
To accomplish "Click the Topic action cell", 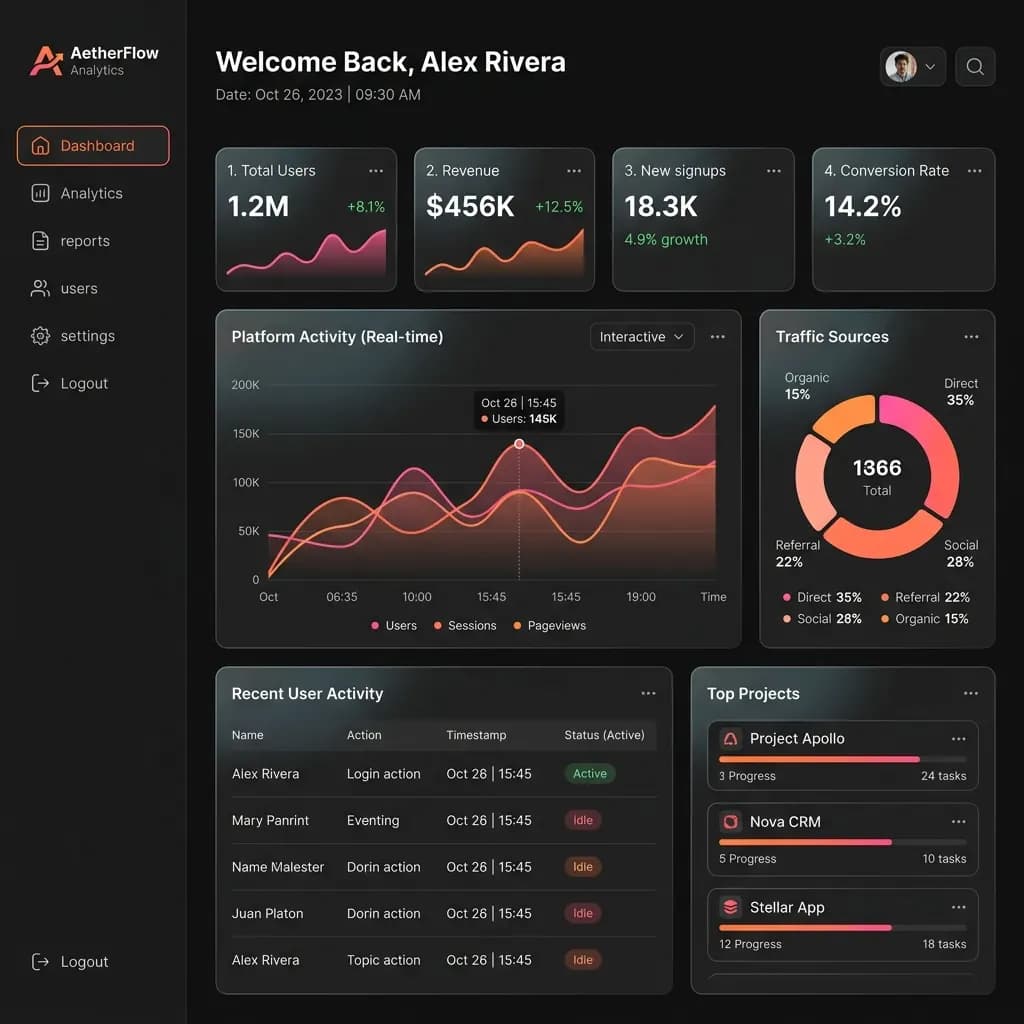I will (383, 960).
